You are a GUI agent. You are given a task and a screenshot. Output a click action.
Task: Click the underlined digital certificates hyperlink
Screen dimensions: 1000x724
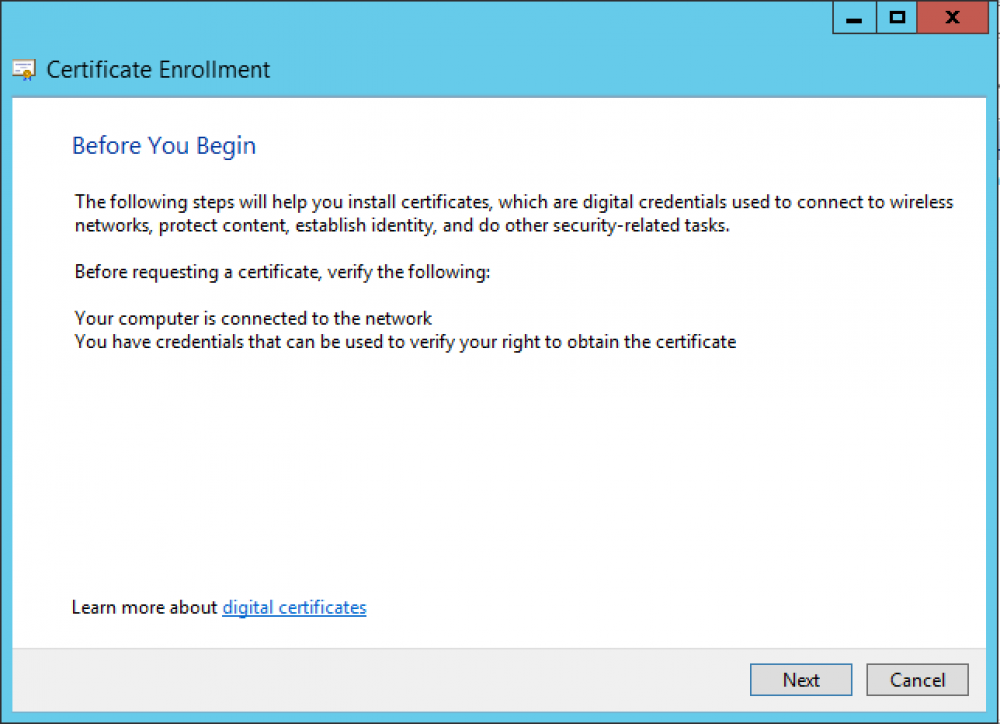pyautogui.click(x=294, y=607)
